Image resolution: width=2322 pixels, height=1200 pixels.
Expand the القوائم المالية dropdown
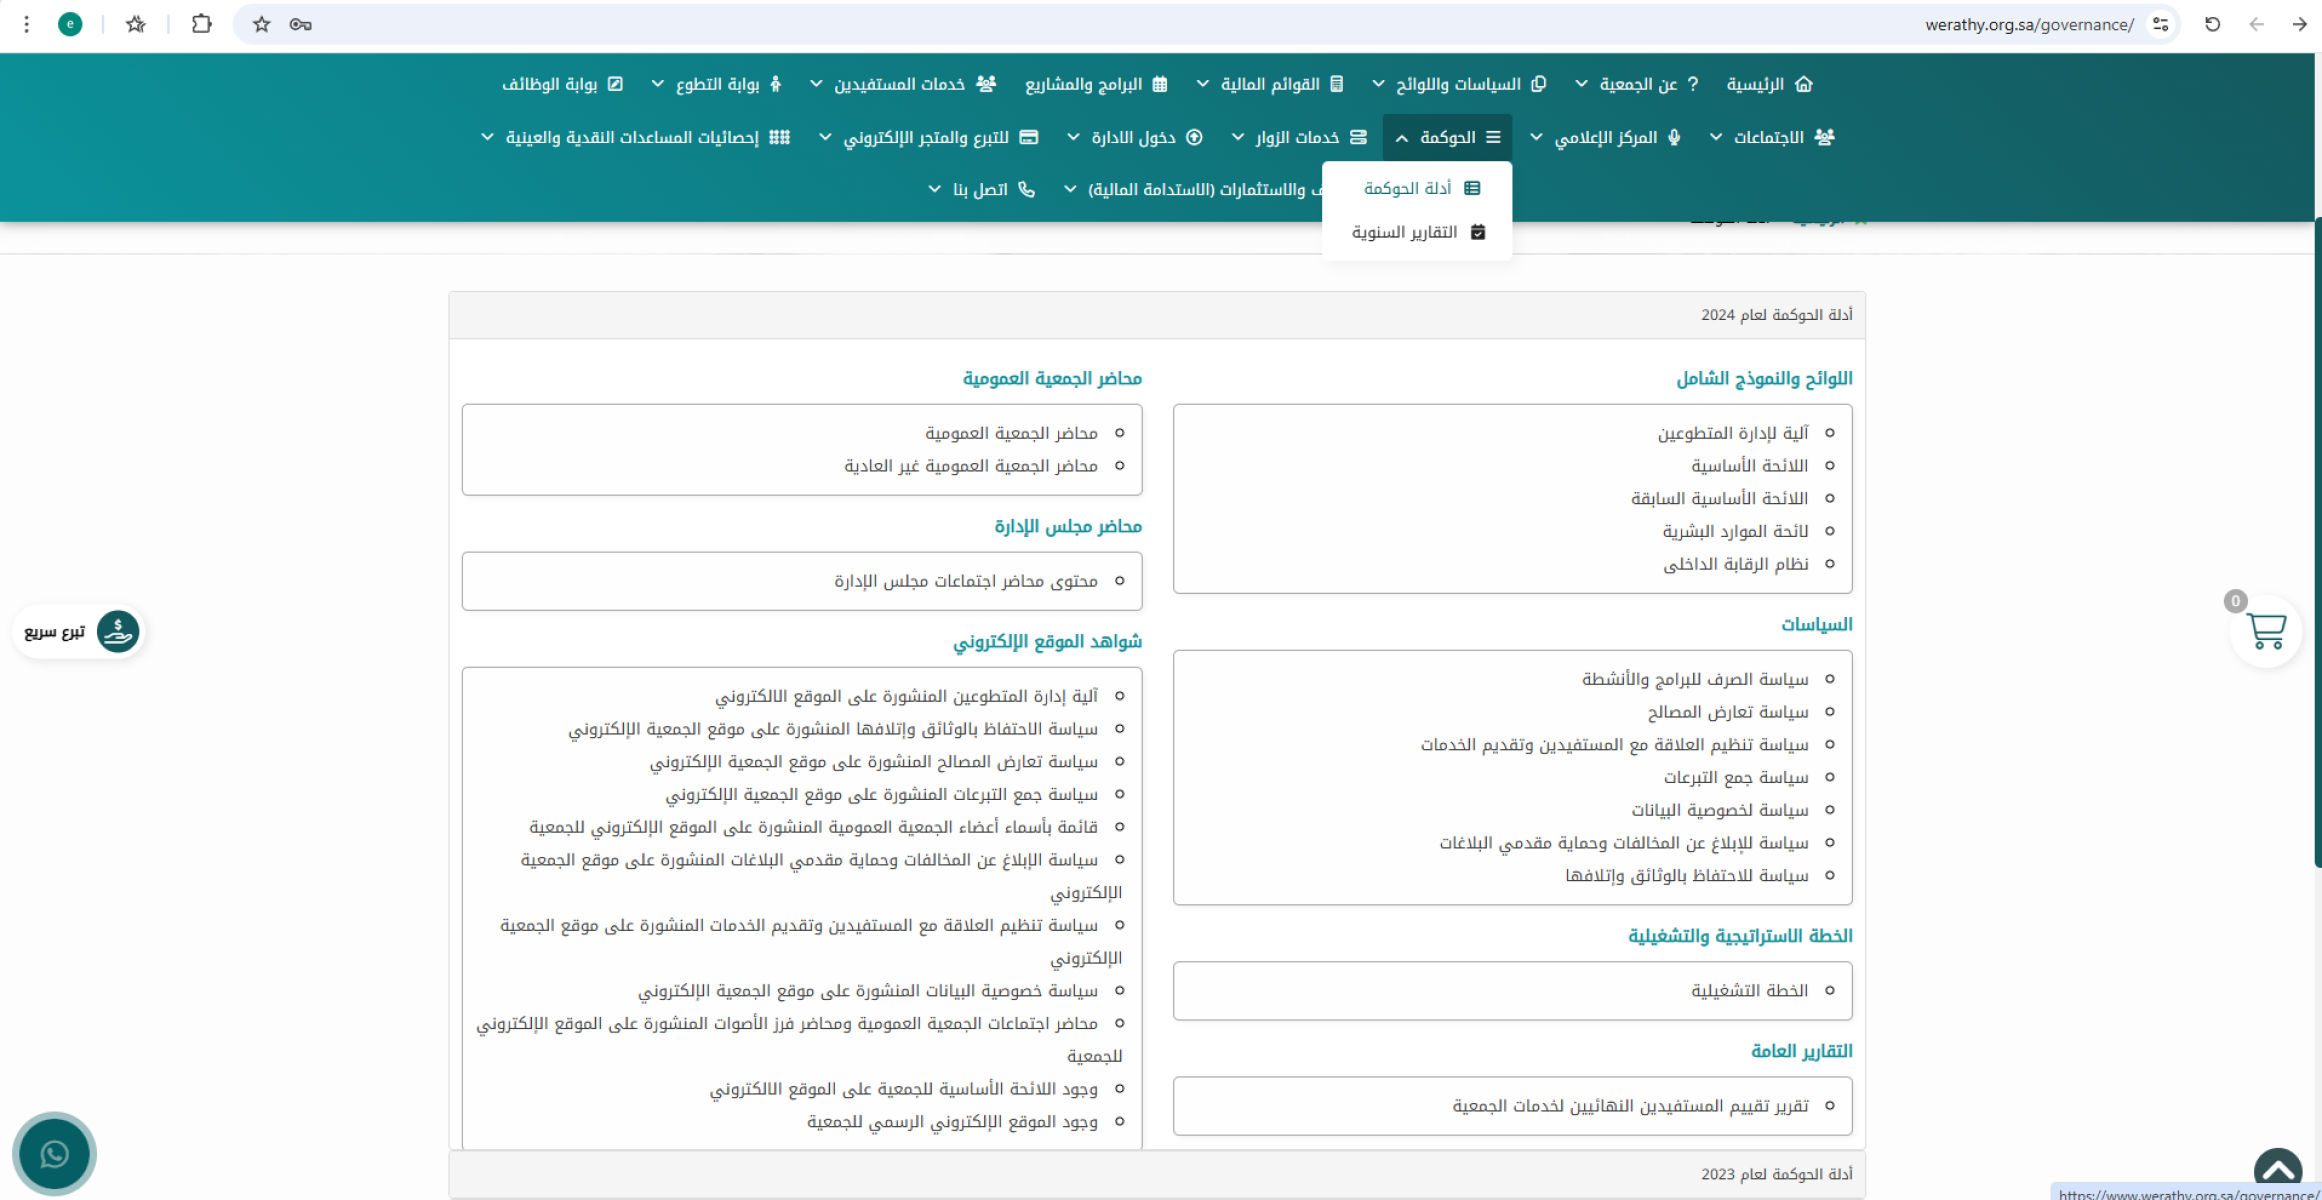[1202, 84]
